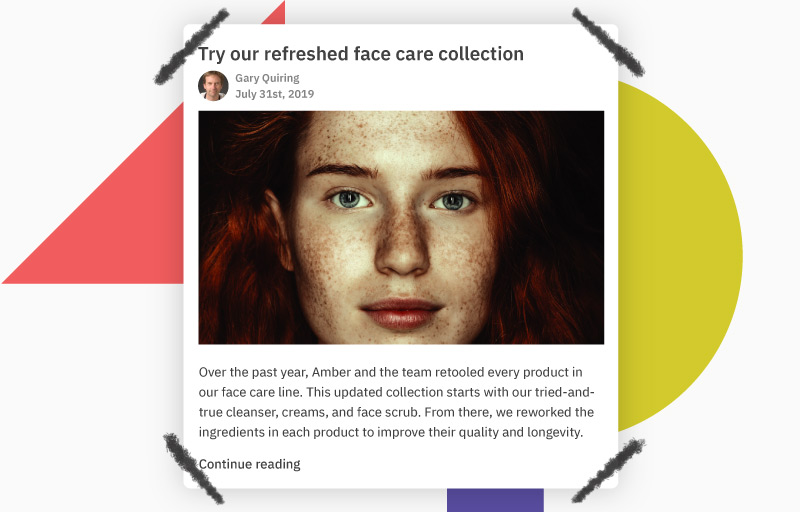
Task: Click the article excerpt paragraph
Action: (x=396, y=402)
